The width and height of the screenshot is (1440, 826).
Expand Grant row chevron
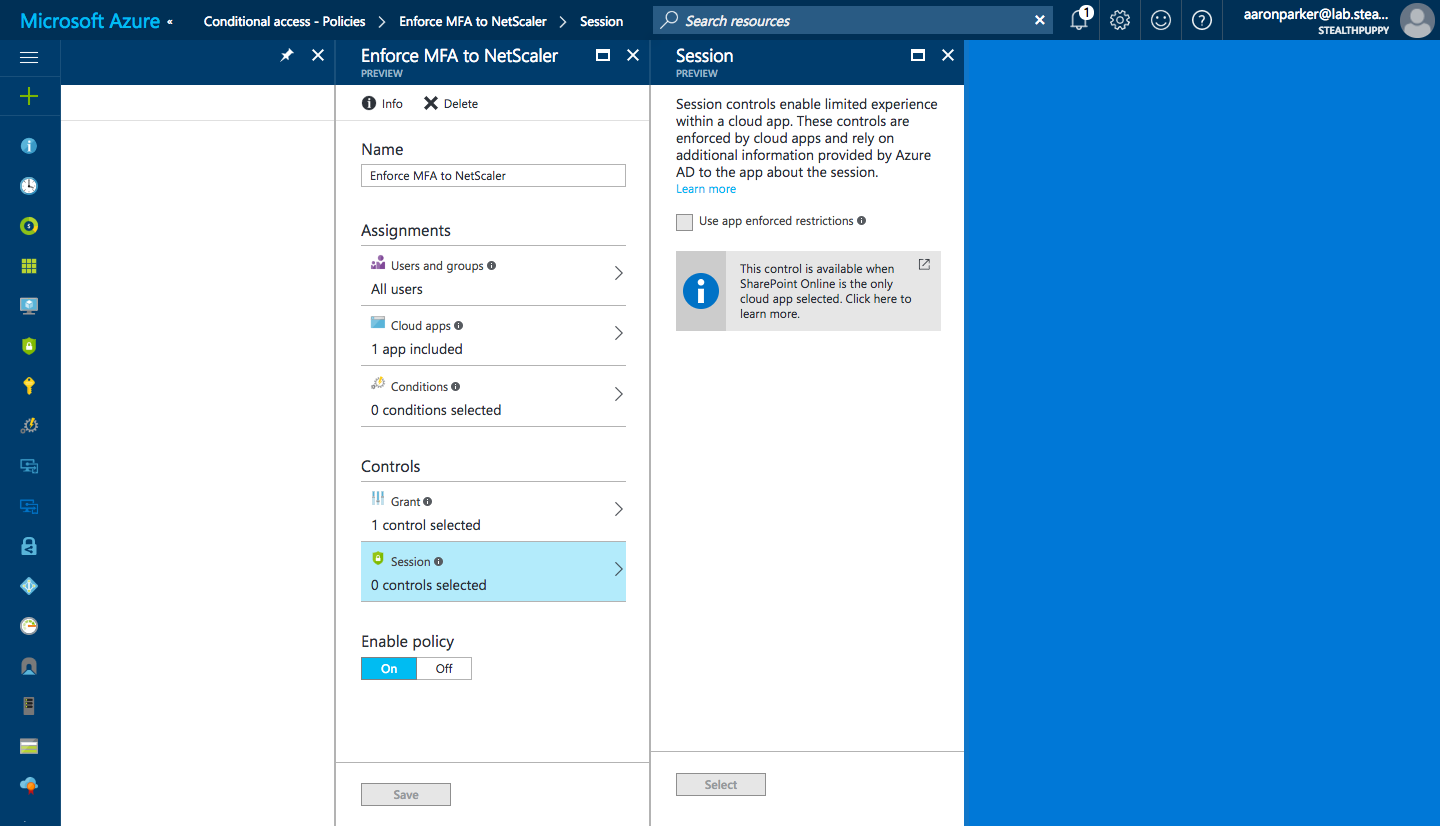[618, 509]
